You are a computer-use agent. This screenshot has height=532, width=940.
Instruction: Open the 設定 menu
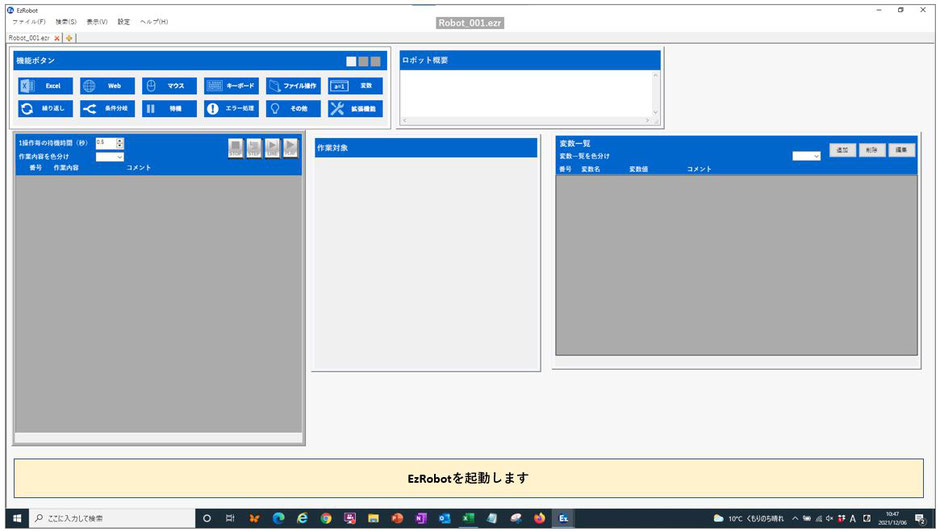click(123, 22)
